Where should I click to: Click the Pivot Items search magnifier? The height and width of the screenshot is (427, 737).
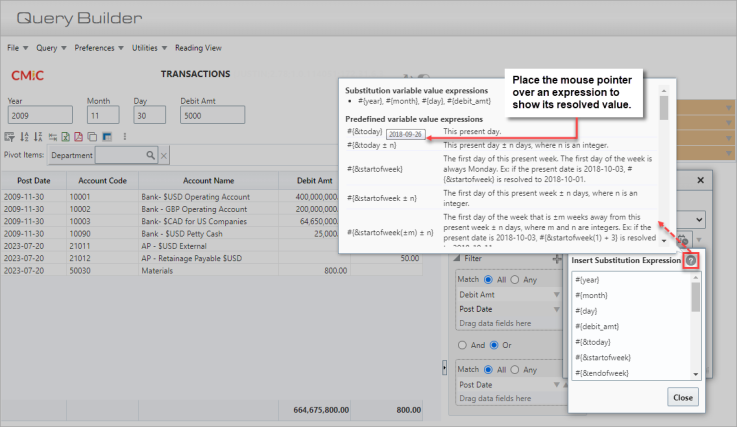coord(150,155)
